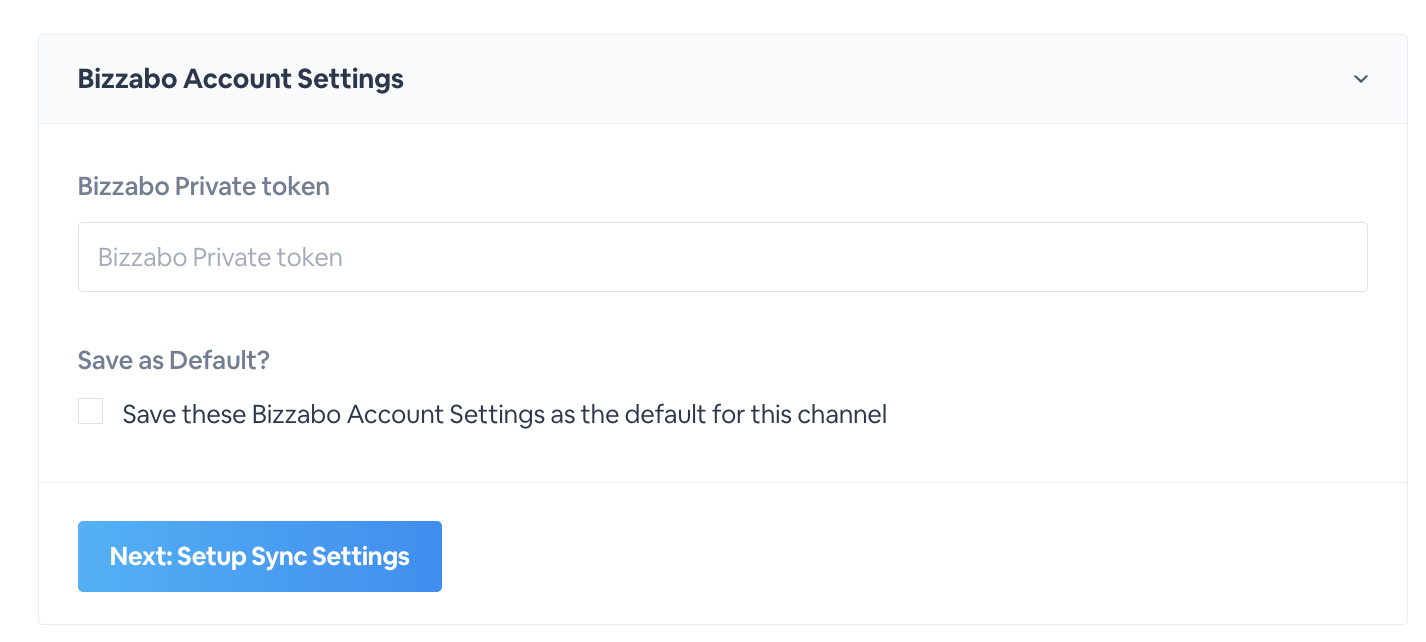The height and width of the screenshot is (642, 1426).
Task: Proceed to Setup Sync Settings step
Action: [260, 556]
